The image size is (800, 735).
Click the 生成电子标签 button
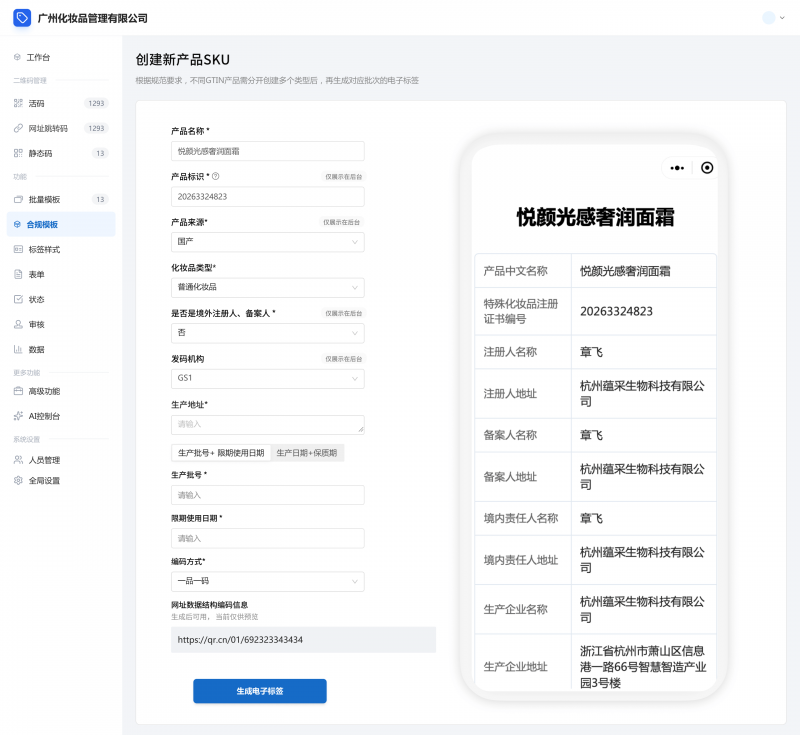coord(260,691)
